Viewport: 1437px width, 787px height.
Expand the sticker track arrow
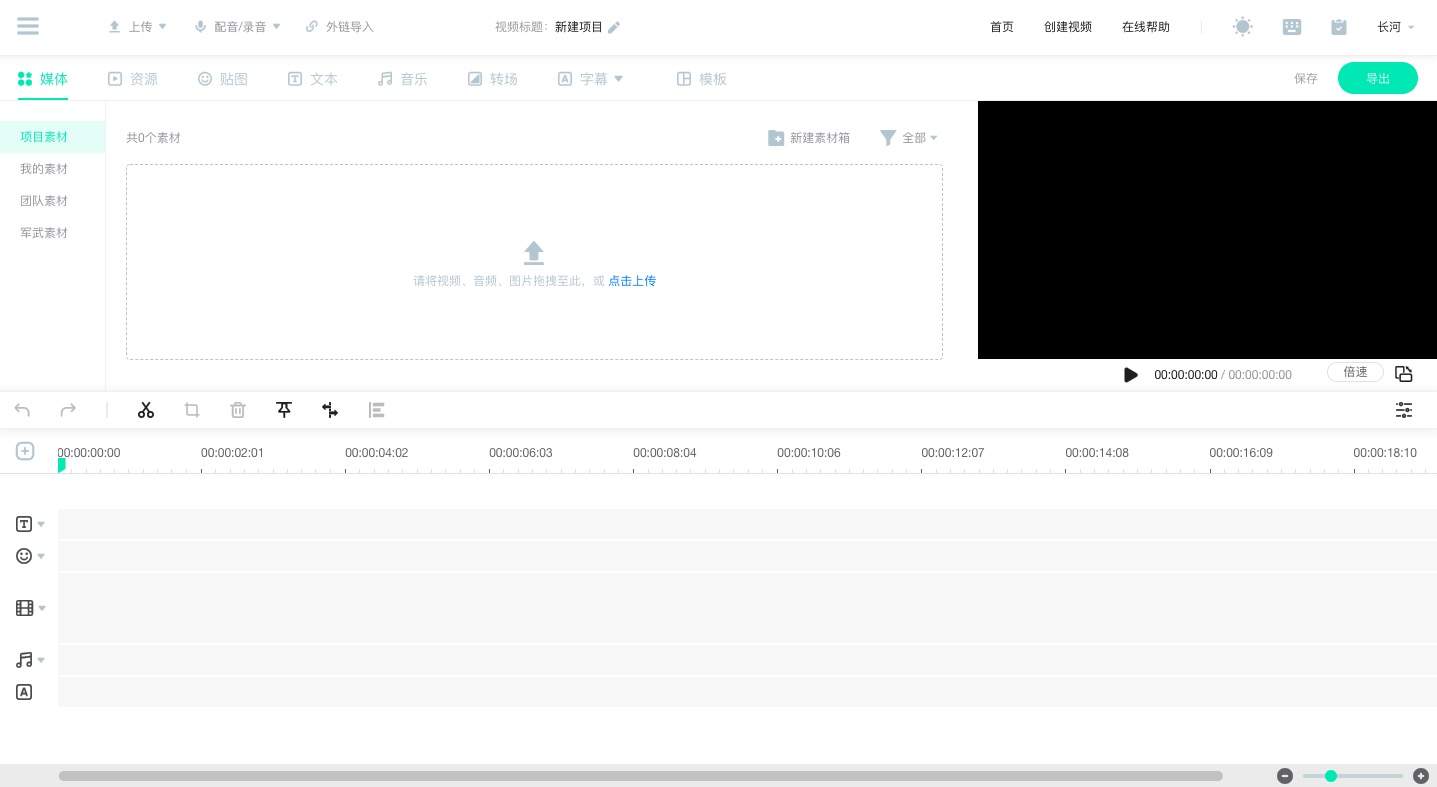tap(41, 556)
